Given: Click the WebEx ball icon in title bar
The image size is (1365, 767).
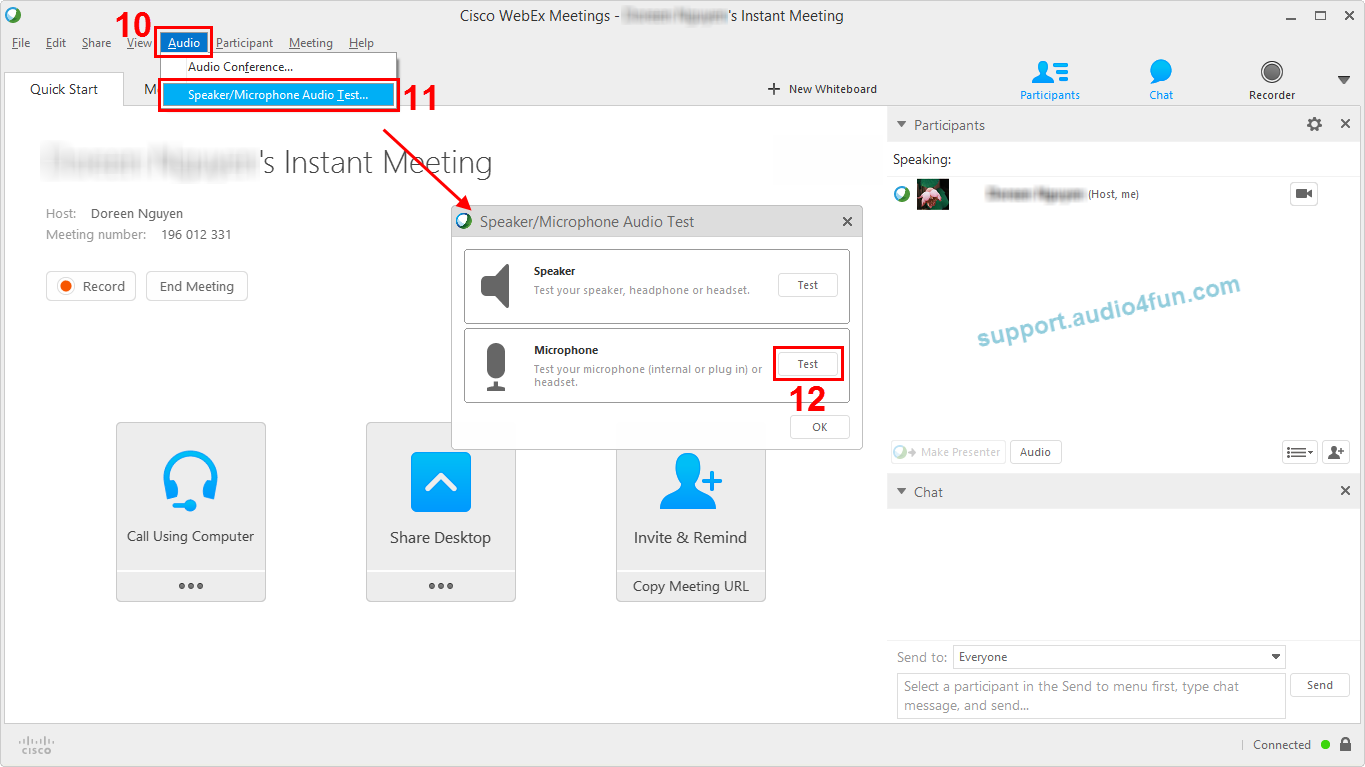Looking at the screenshot, I should (x=13, y=15).
